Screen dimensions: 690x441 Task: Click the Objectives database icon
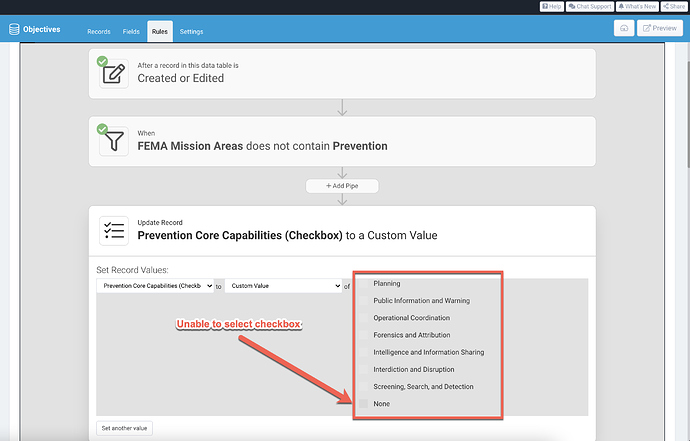click(x=14, y=29)
